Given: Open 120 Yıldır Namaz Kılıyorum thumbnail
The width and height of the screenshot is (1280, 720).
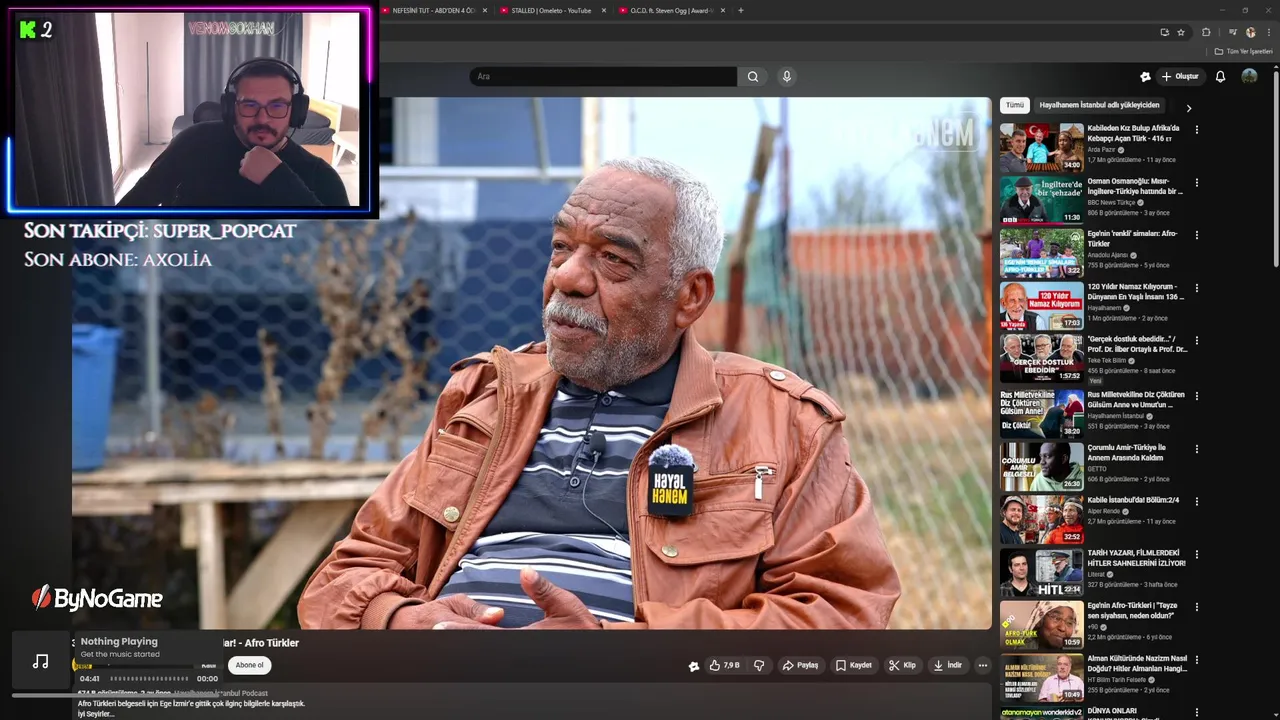Looking at the screenshot, I should [1041, 306].
